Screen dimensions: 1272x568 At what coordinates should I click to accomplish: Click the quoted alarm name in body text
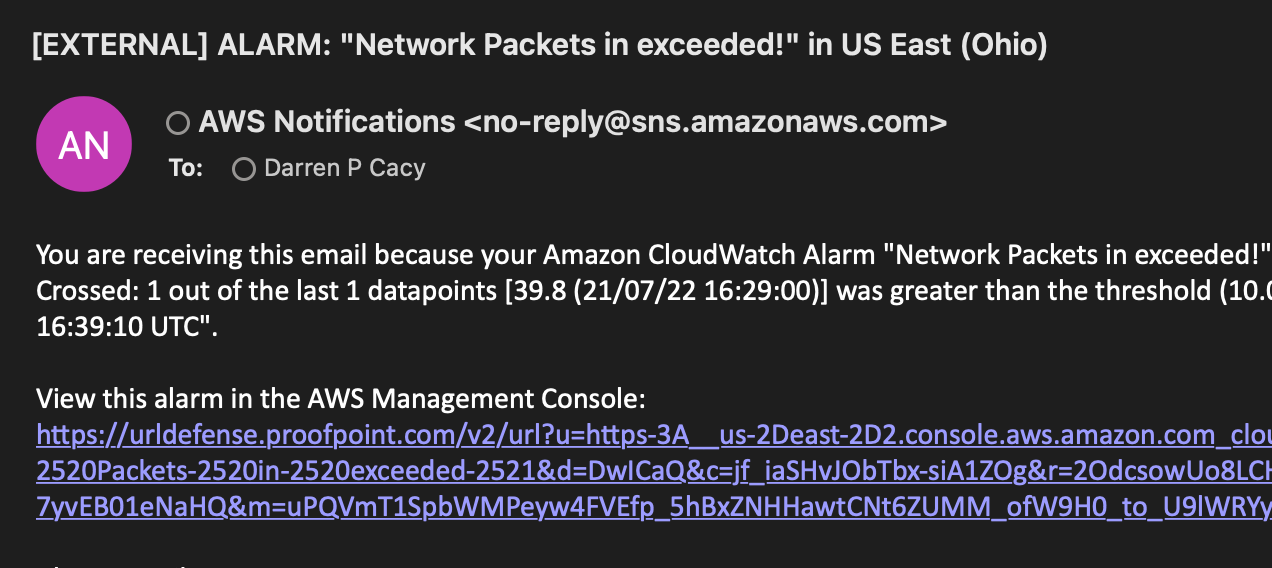pyautogui.click(x=1082, y=255)
